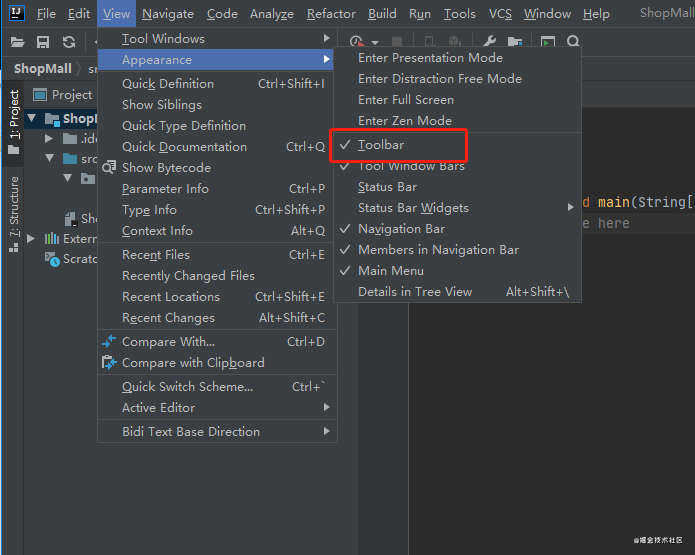The height and width of the screenshot is (555, 695).
Task: Toggle the Toolbar option off
Action: click(x=381, y=145)
